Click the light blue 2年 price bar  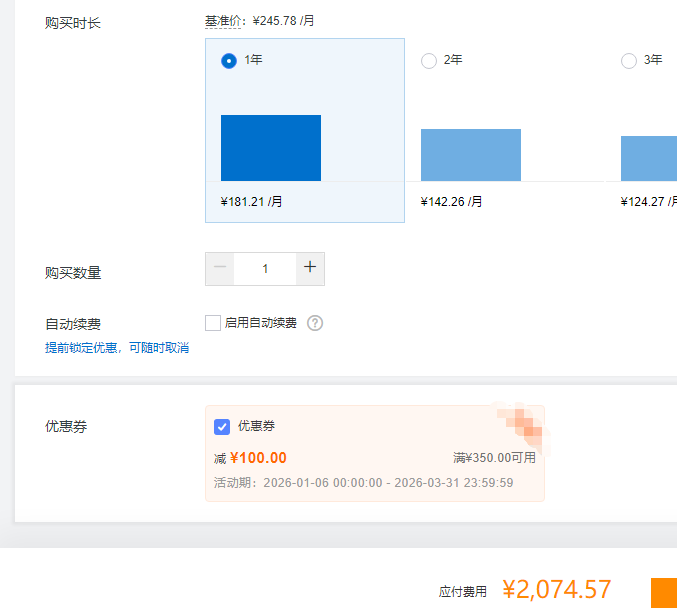[x=471, y=155]
